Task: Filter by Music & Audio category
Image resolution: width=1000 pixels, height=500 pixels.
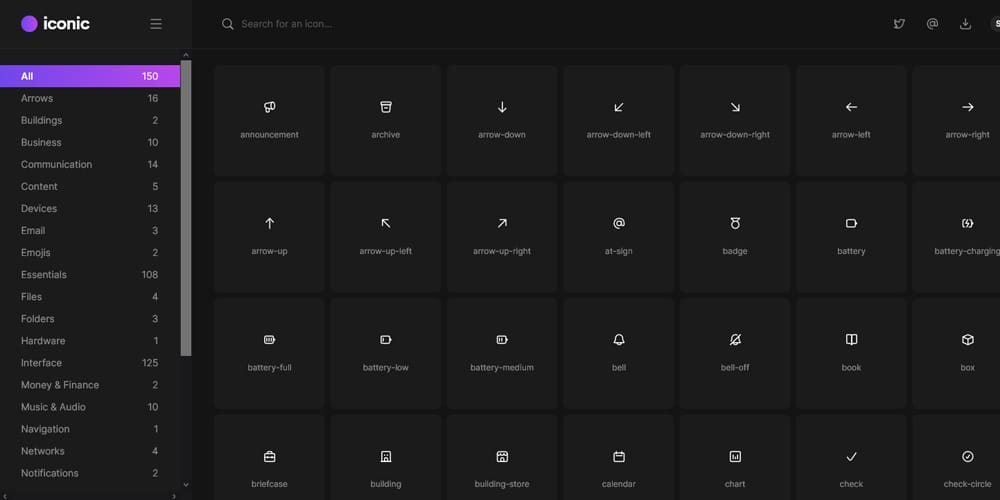Action: pyautogui.click(x=90, y=407)
